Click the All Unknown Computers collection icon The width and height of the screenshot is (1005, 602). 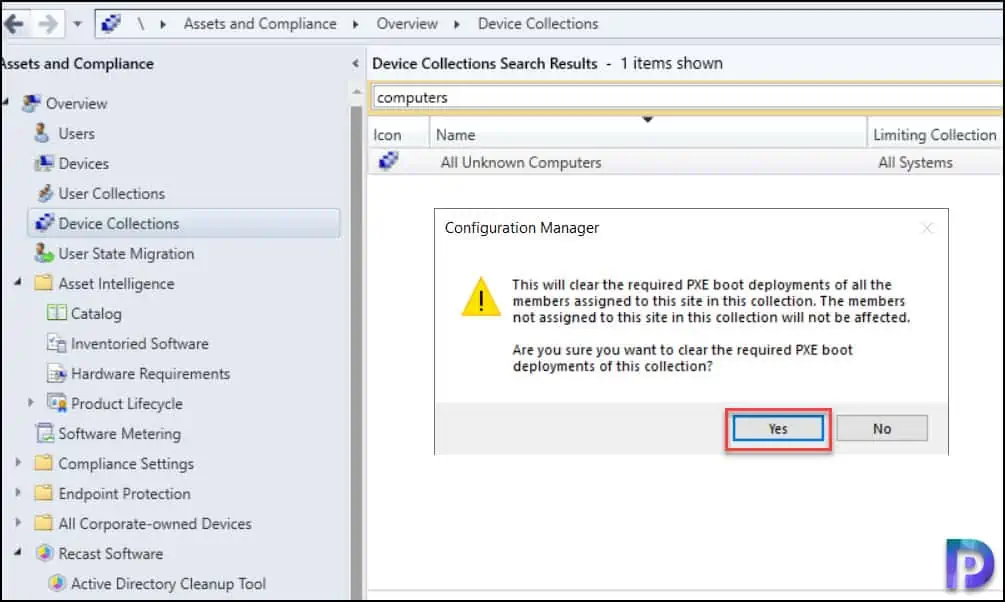point(388,160)
